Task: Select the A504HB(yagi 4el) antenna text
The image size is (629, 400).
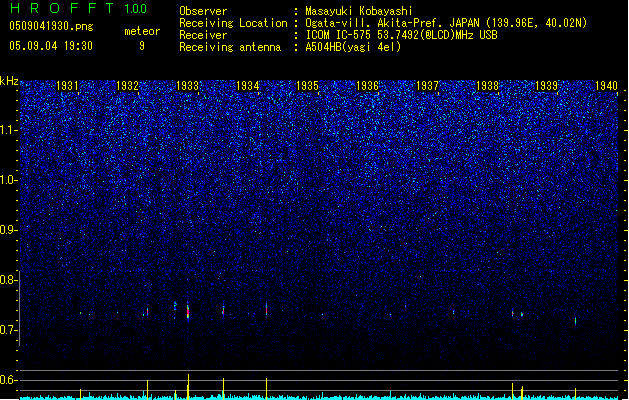Action: click(x=353, y=47)
